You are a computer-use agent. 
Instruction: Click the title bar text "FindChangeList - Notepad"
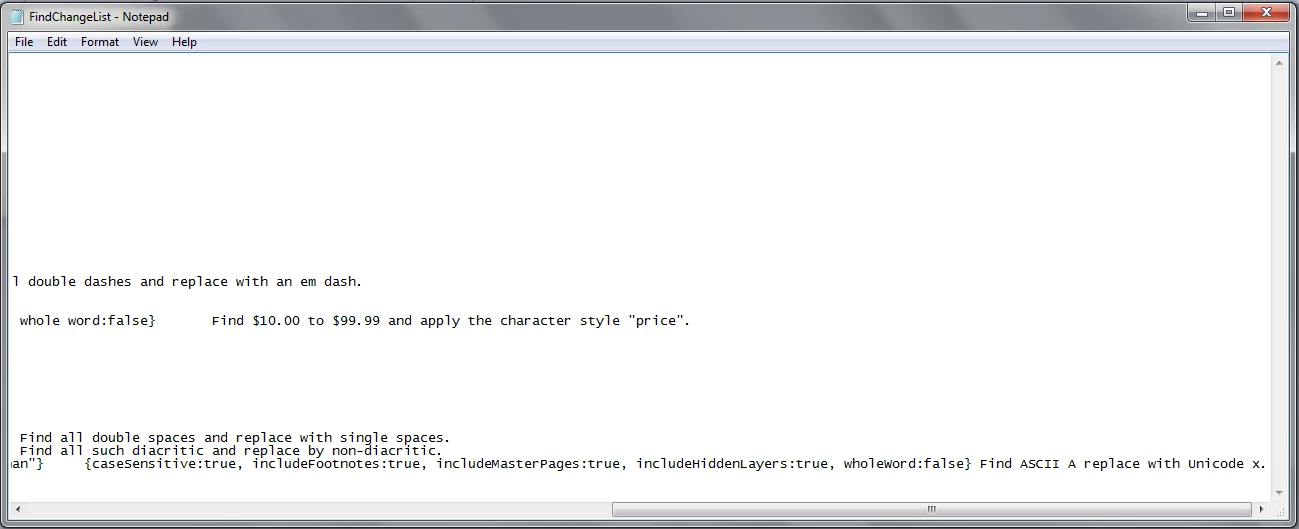[101, 16]
